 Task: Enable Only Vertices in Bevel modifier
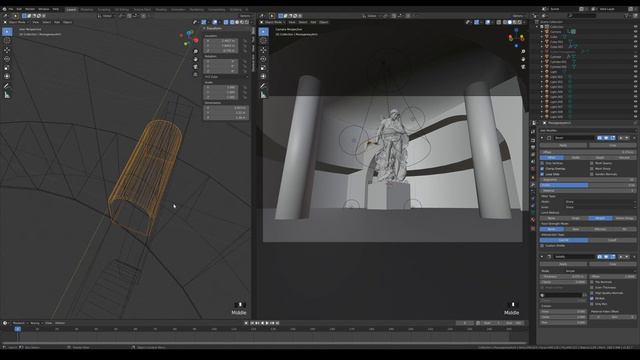[x=542, y=163]
